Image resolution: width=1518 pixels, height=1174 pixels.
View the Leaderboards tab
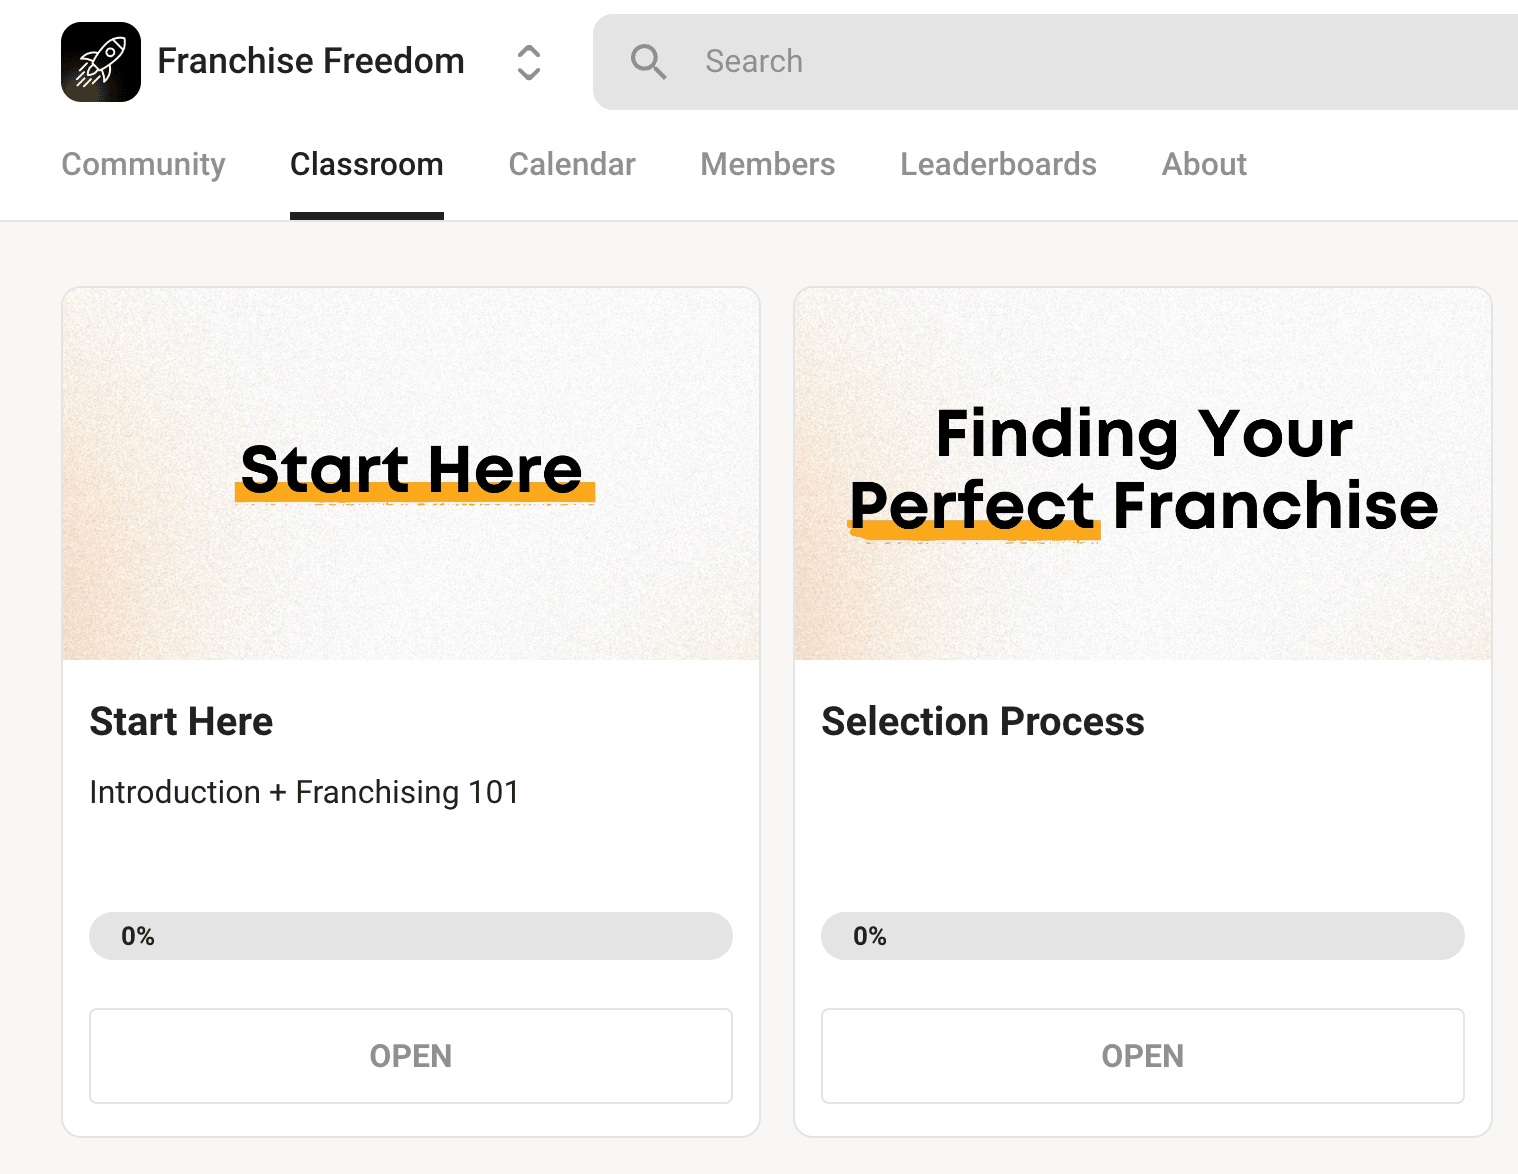(998, 164)
